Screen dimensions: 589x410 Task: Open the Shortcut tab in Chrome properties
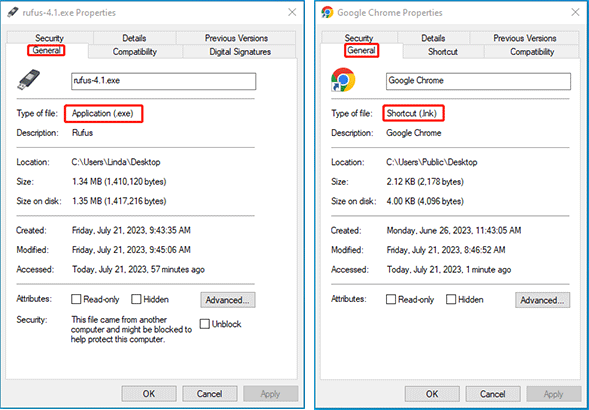(443, 52)
